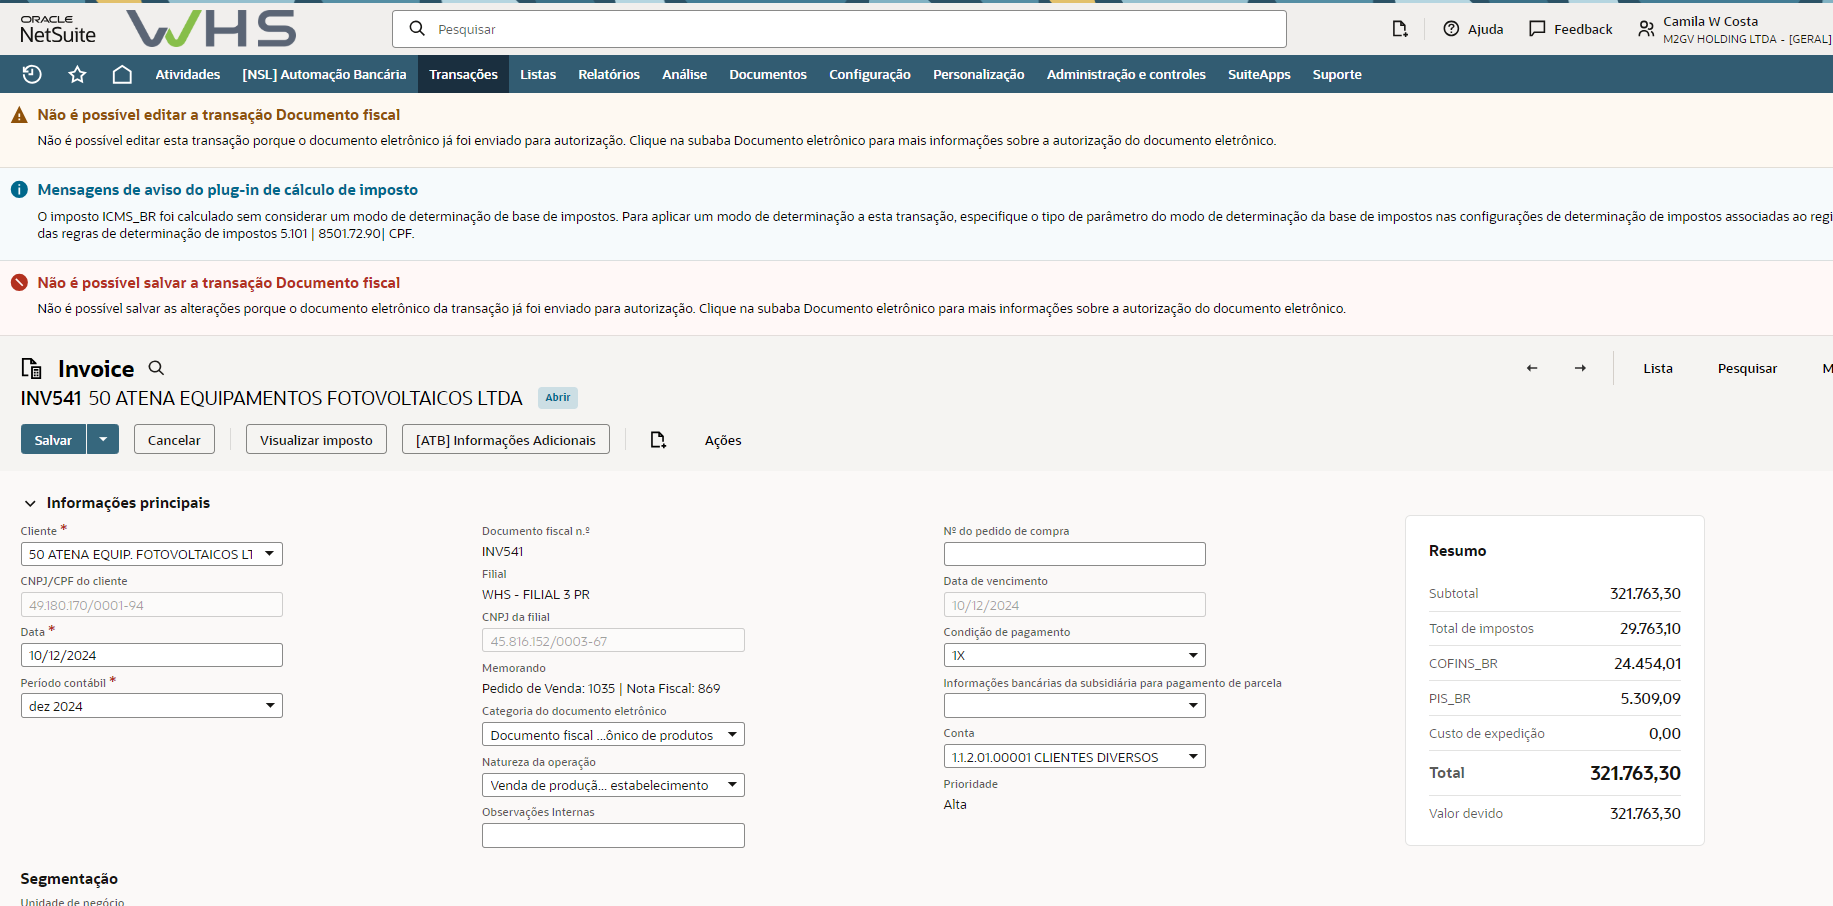
Task: Collapse the Informações principais section
Action: pyautogui.click(x=30, y=503)
